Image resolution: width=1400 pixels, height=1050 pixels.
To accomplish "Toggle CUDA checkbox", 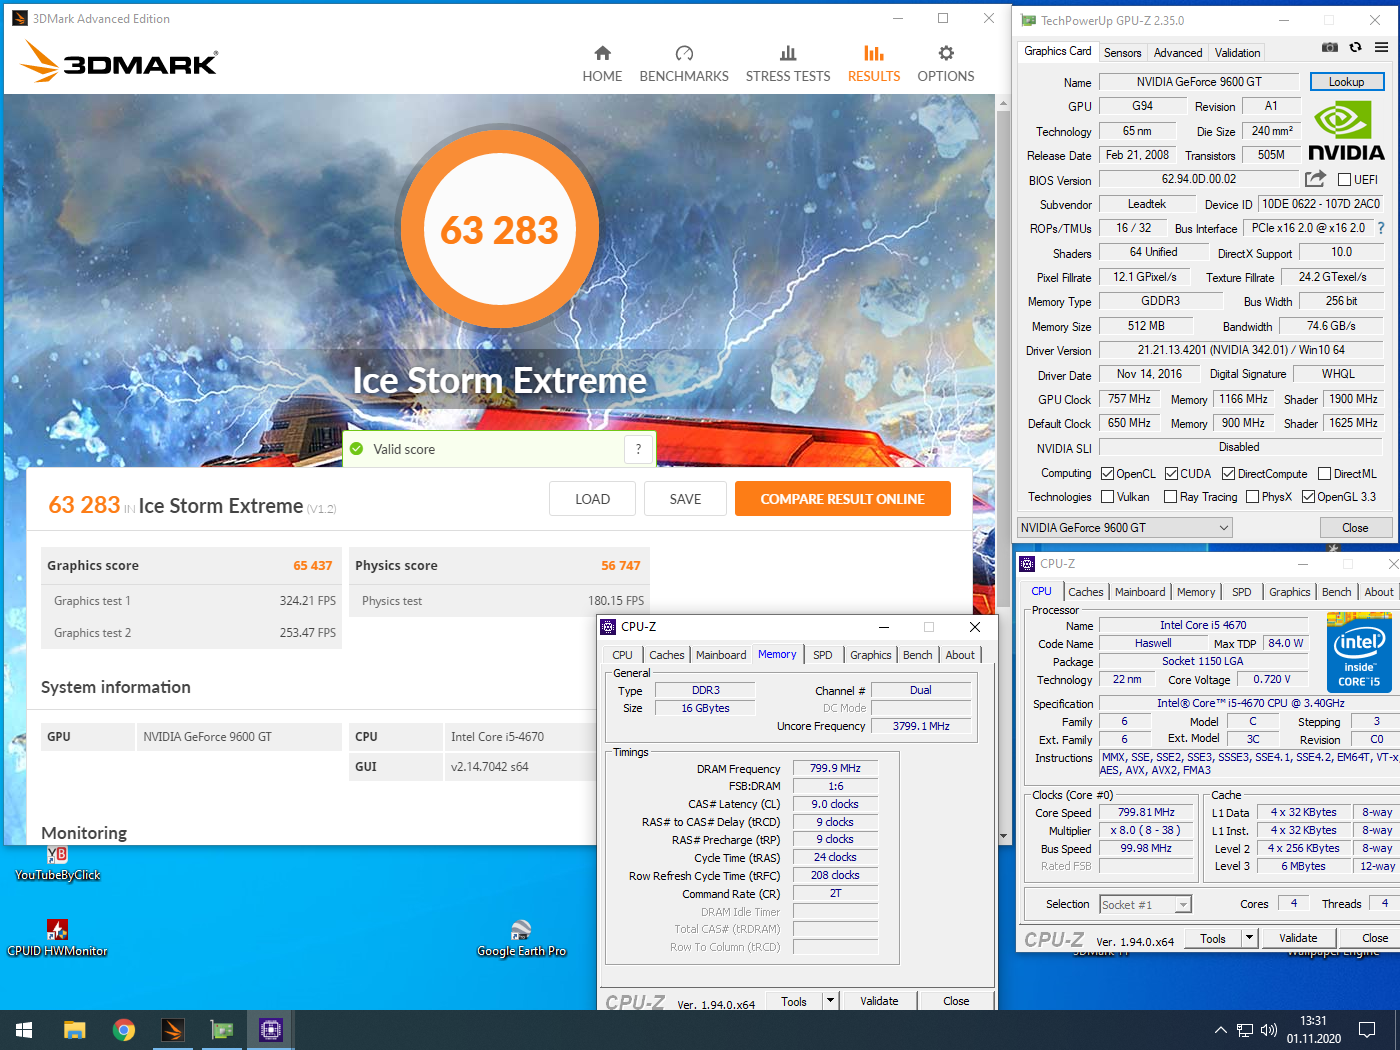I will coord(1171,474).
